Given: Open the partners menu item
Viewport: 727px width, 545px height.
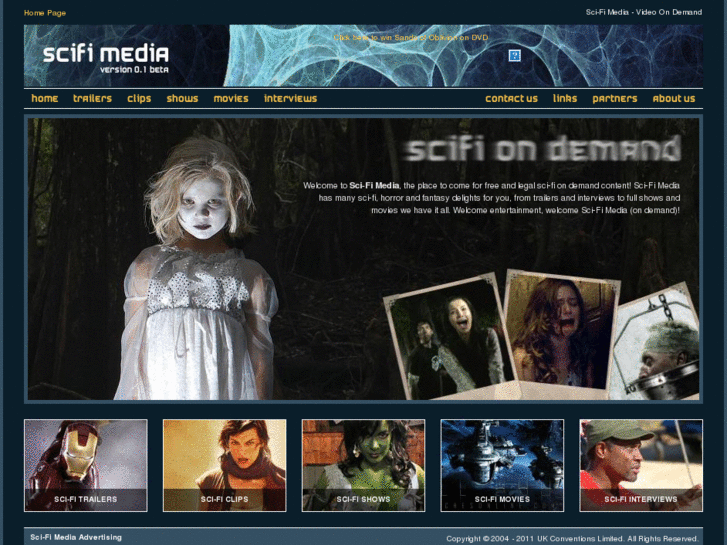Looking at the screenshot, I should (x=615, y=98).
